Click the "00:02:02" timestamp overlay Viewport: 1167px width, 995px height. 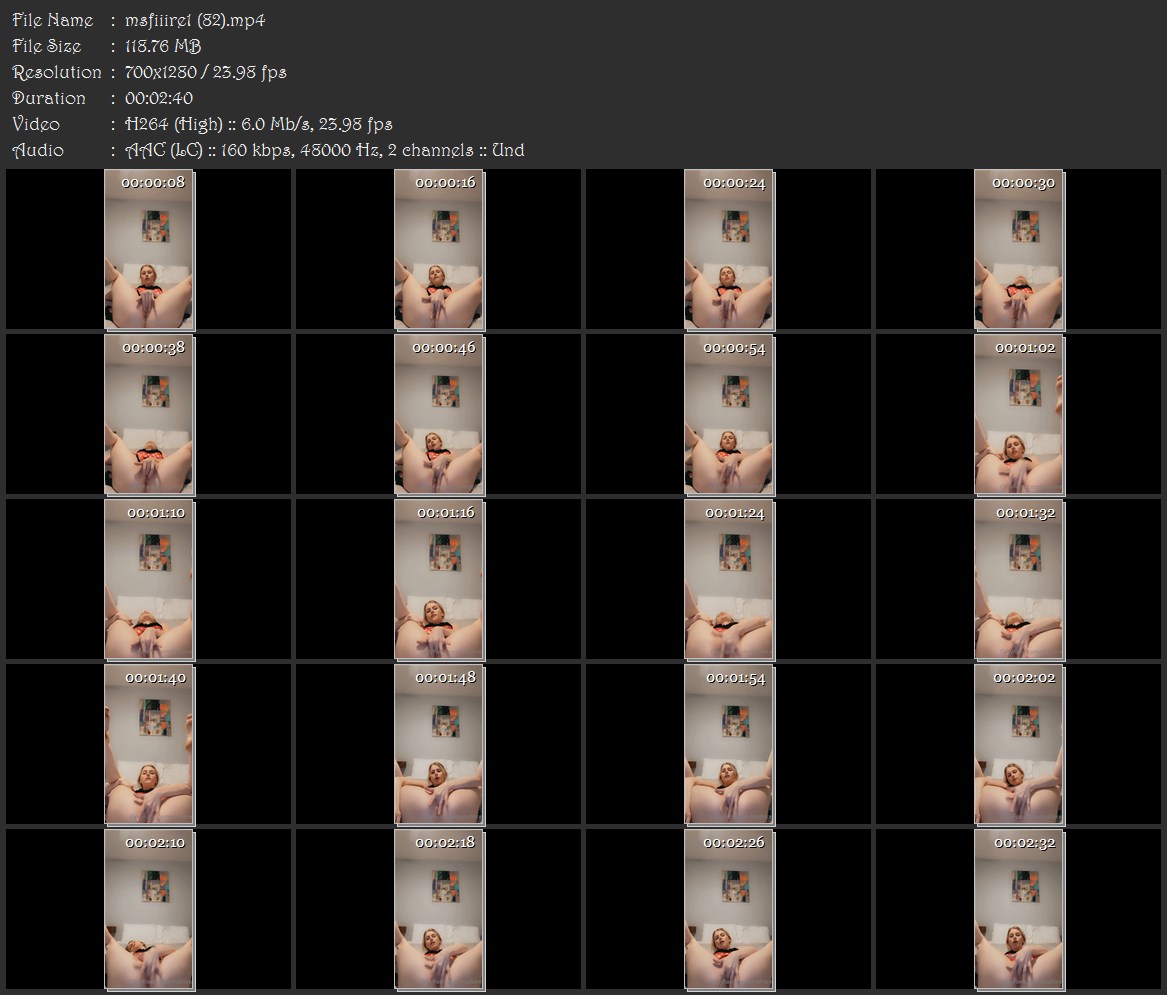[1024, 678]
